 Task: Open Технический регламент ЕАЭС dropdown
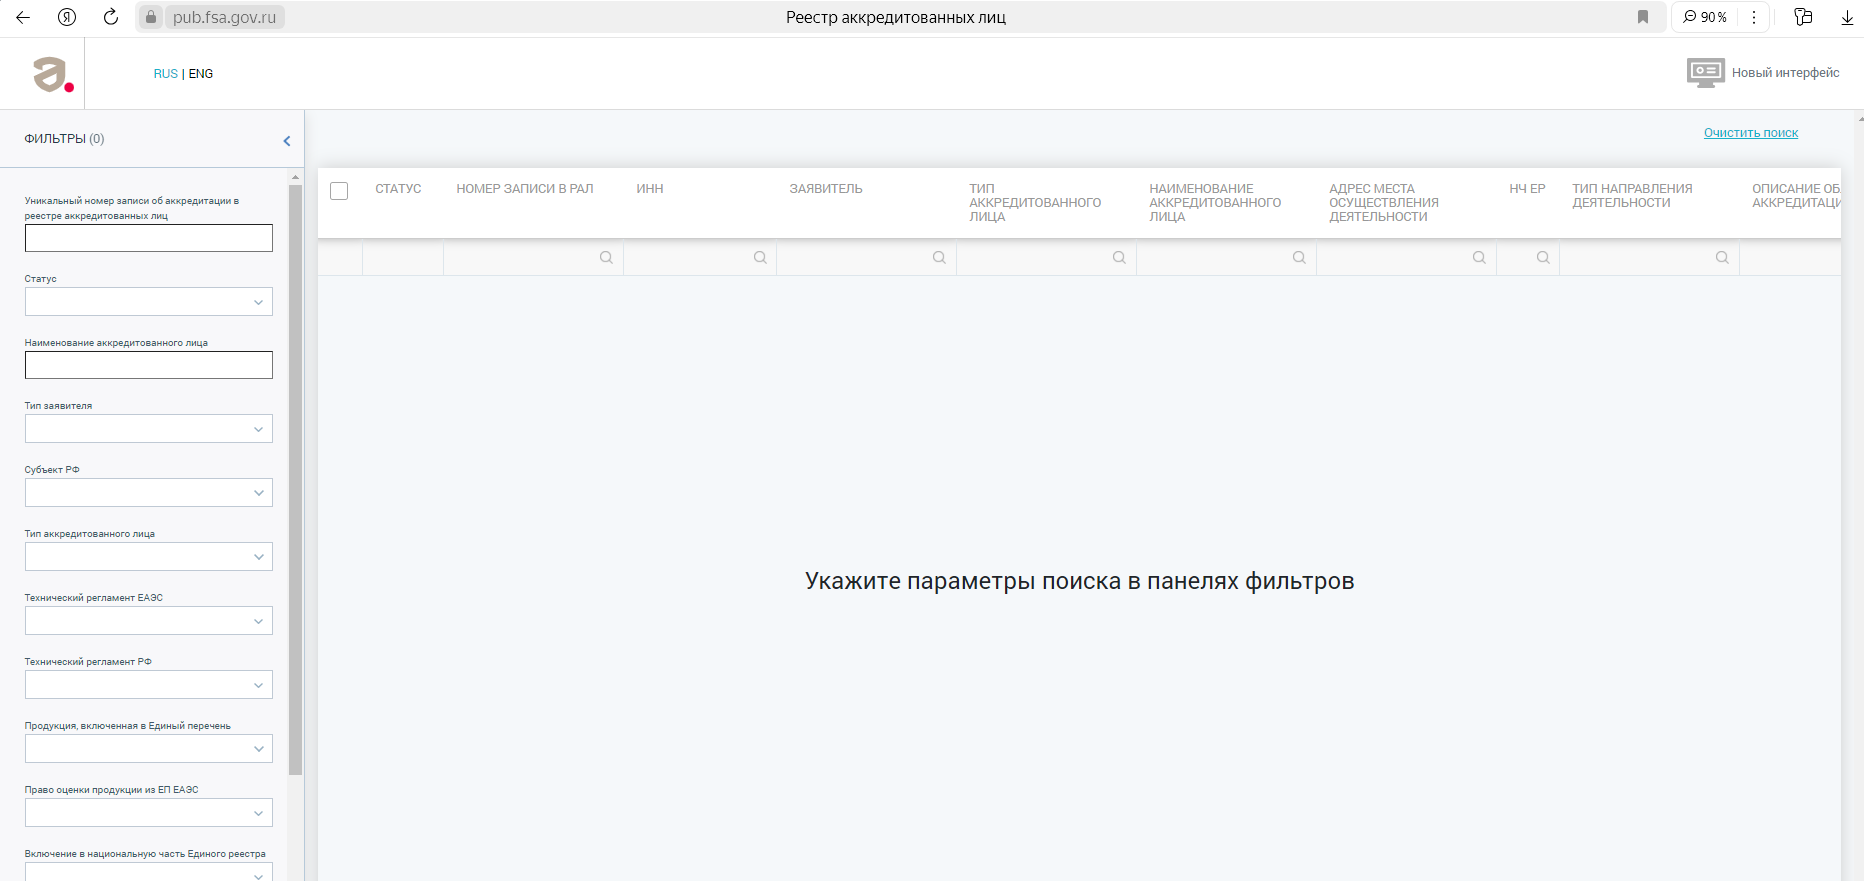point(149,621)
